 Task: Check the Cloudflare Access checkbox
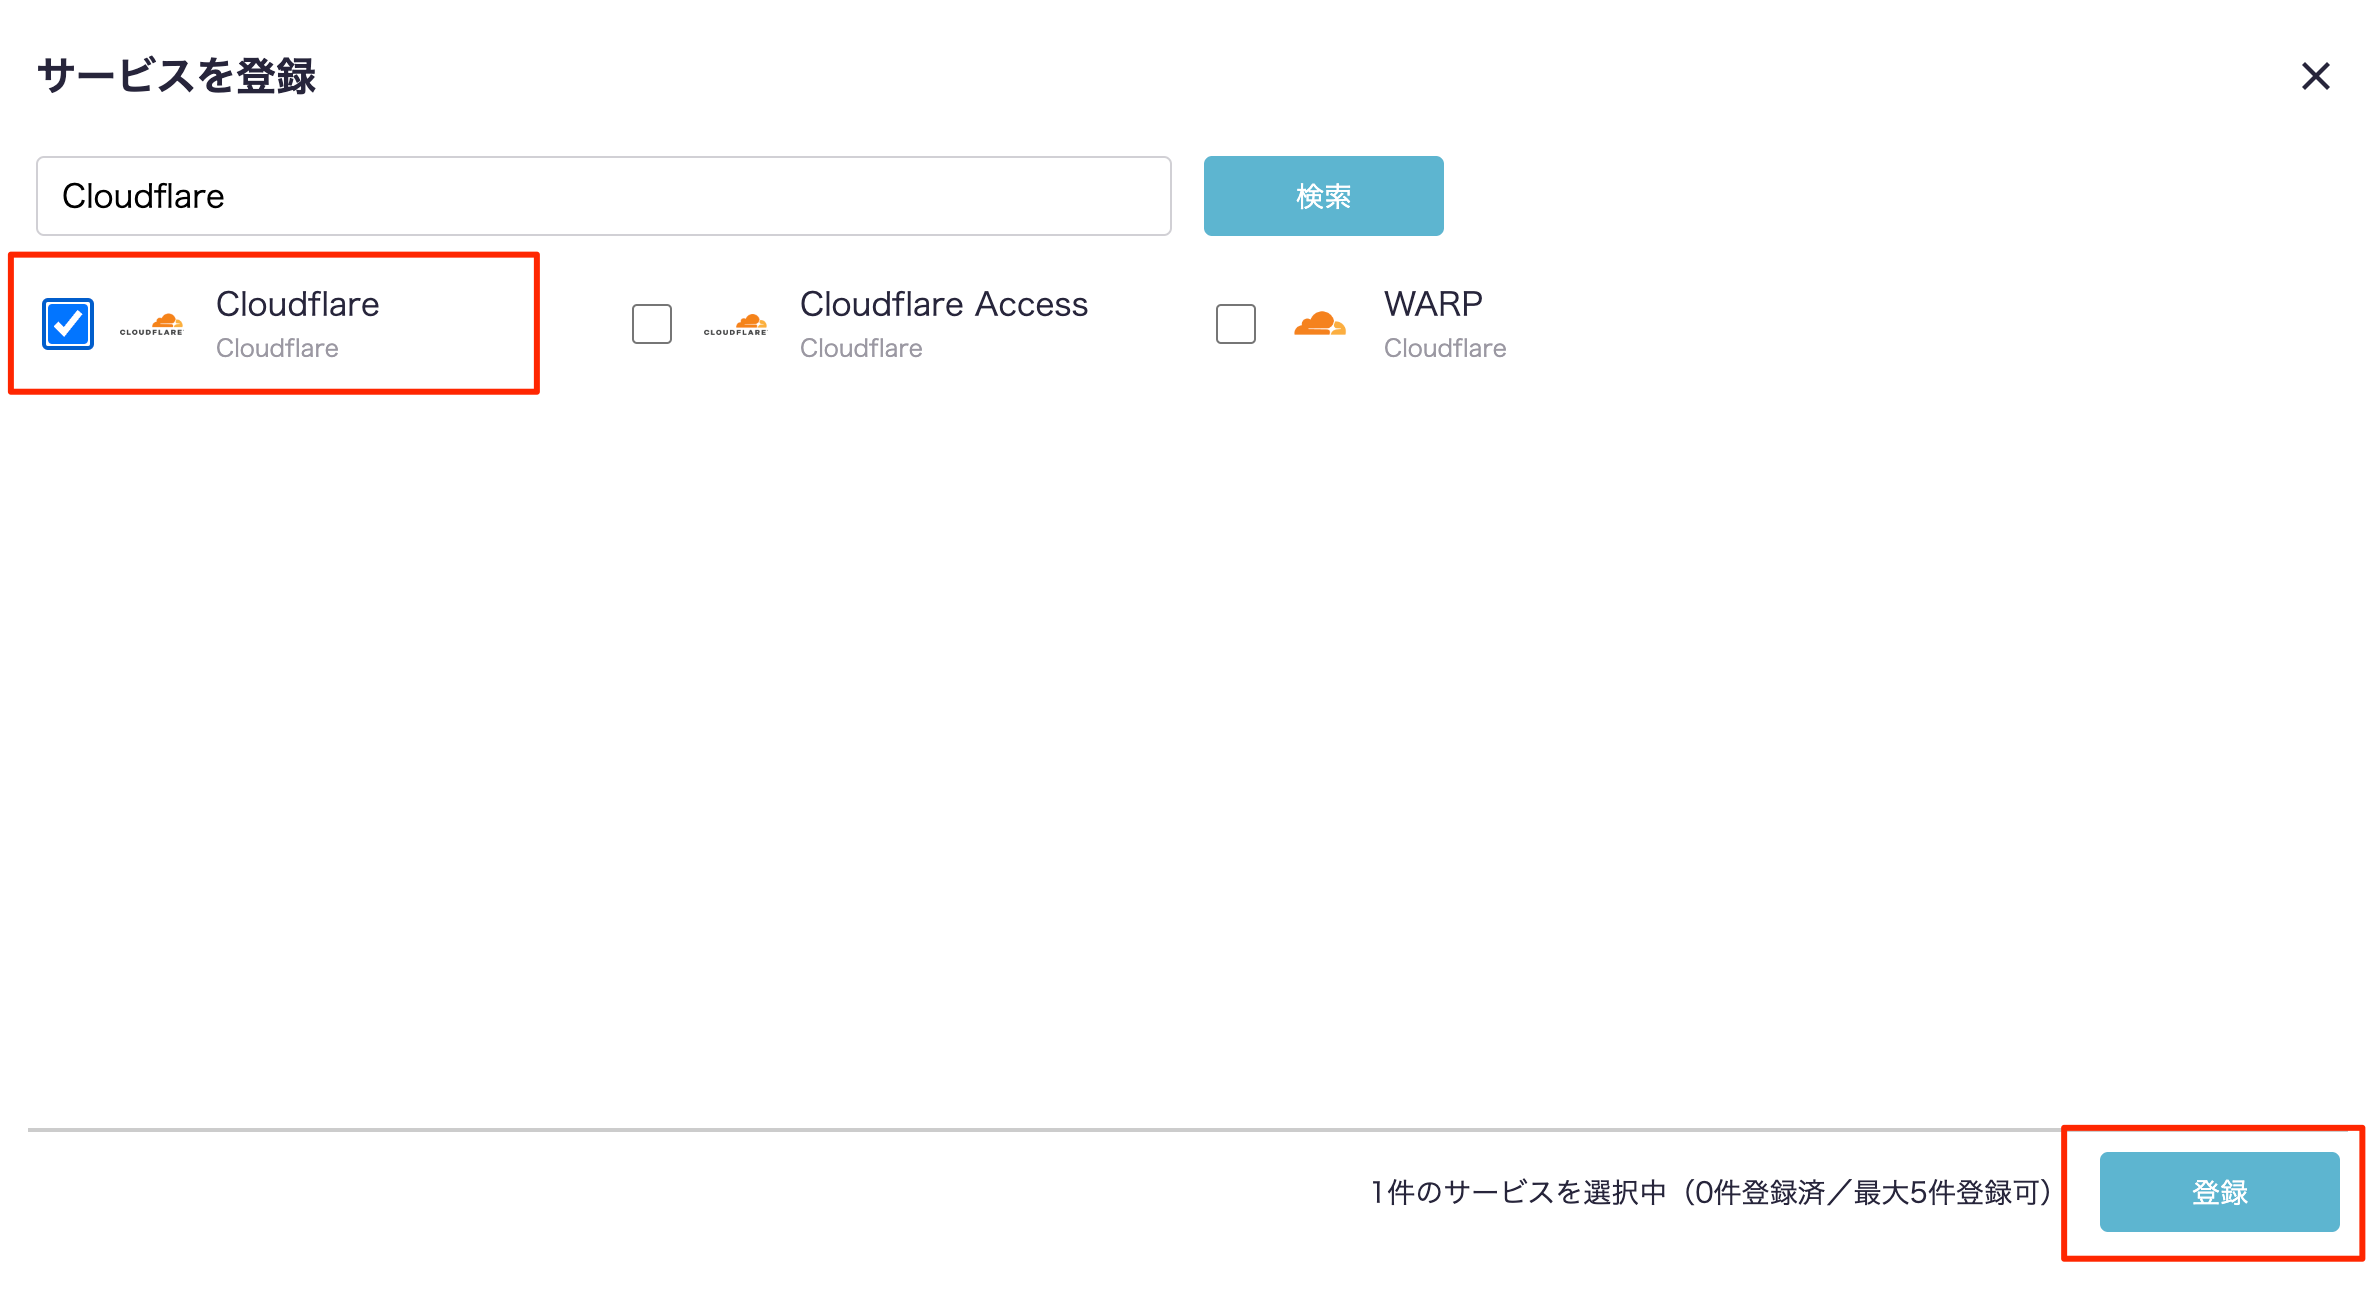point(652,324)
